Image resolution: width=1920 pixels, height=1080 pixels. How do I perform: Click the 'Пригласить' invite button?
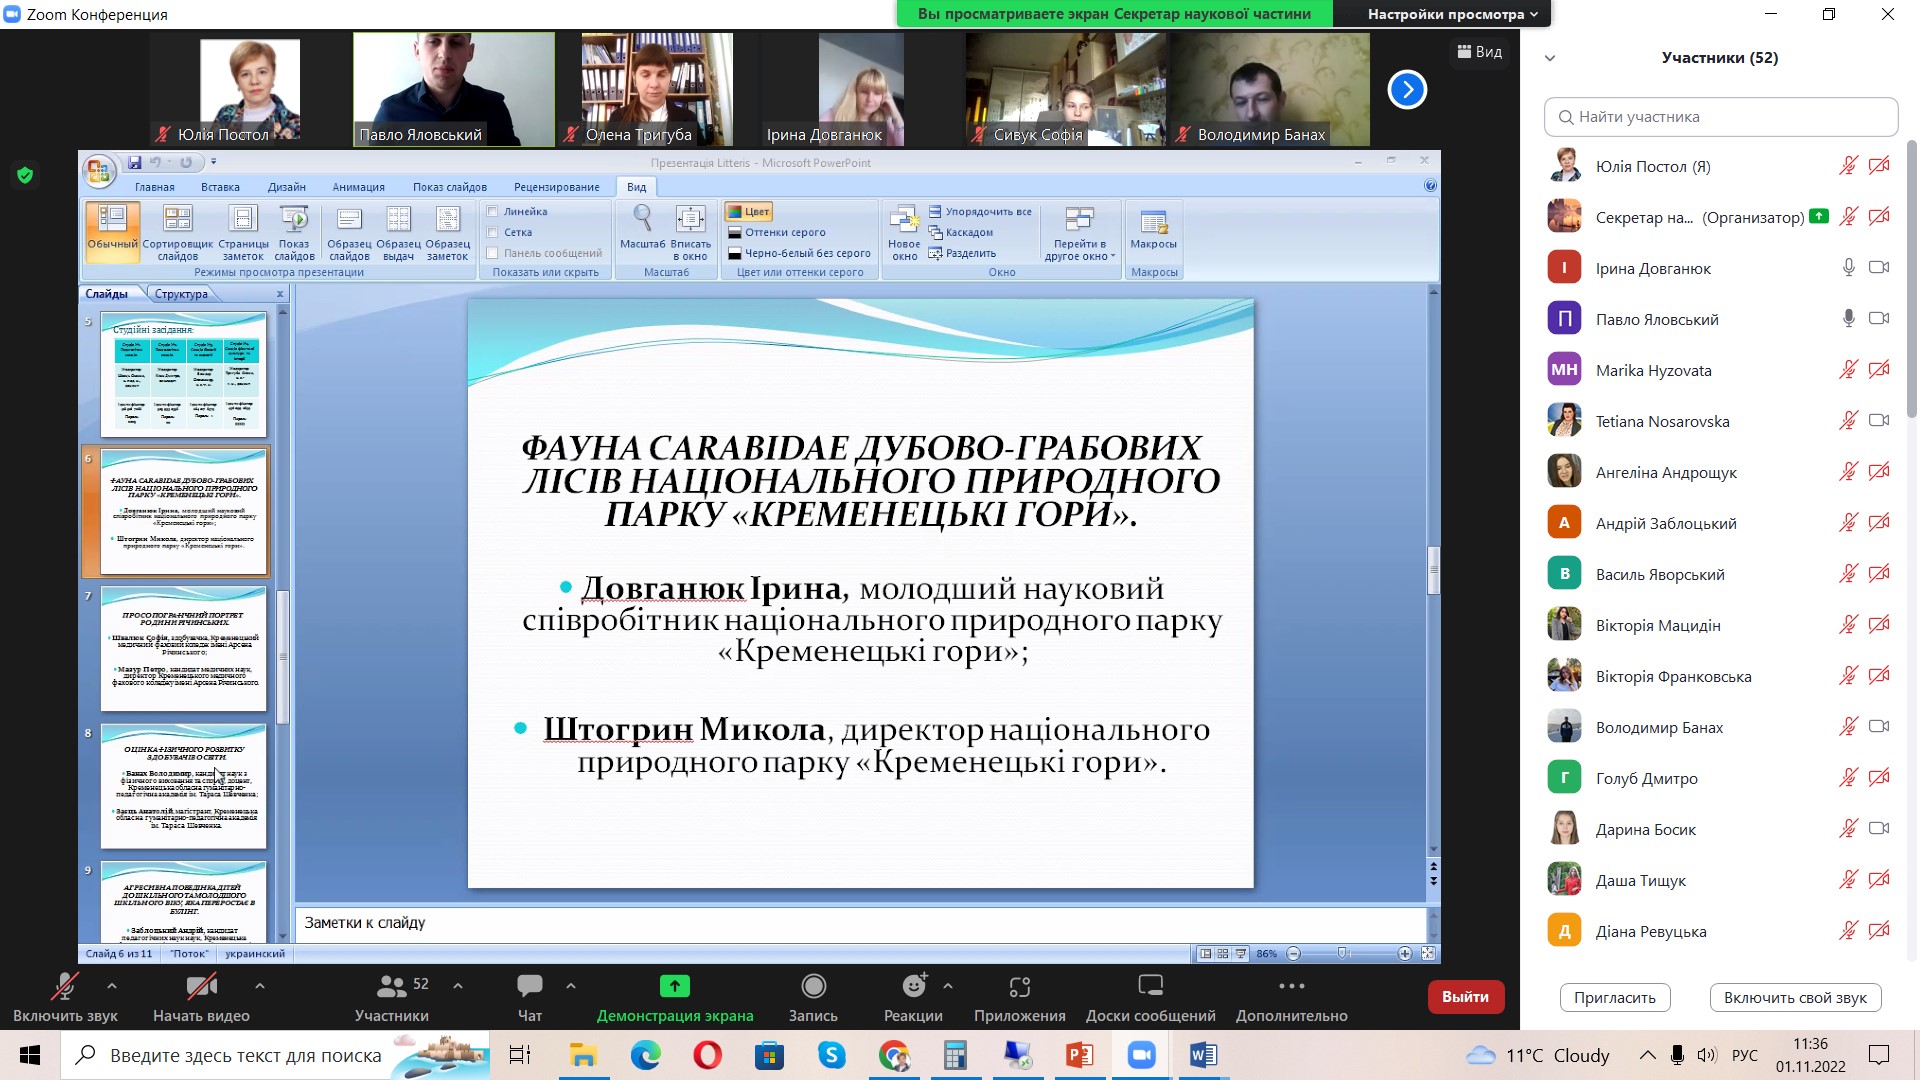[x=1614, y=998]
